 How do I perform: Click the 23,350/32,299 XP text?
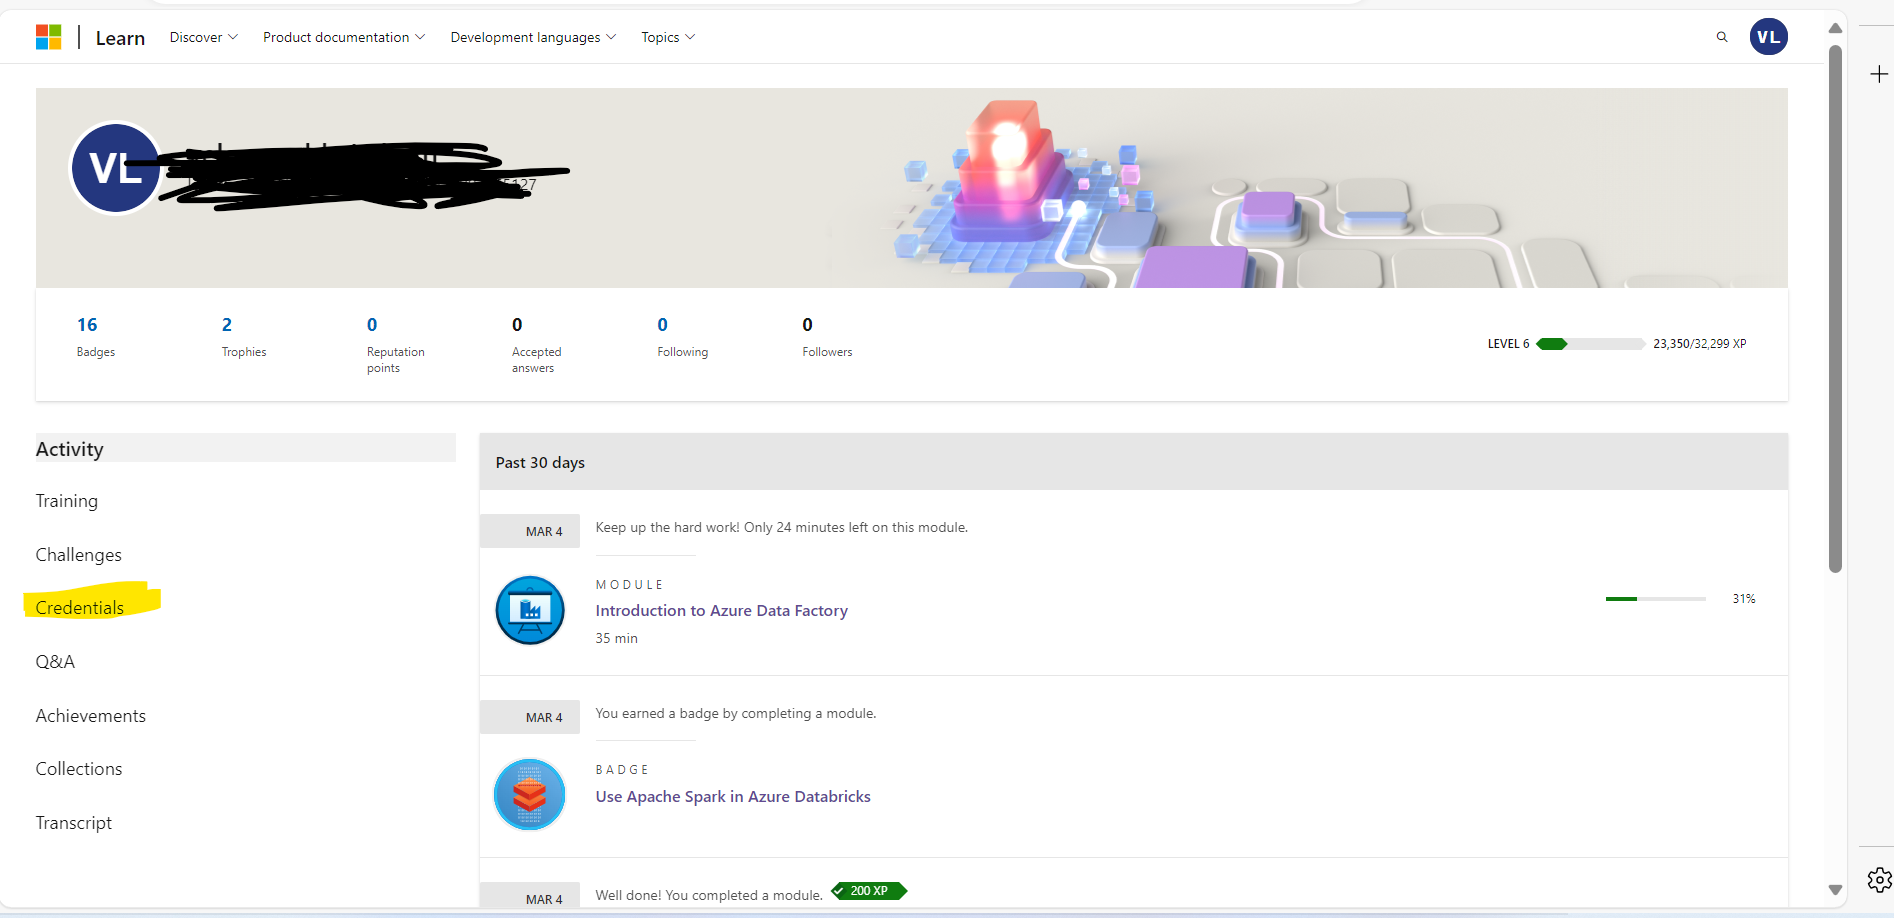[x=1700, y=344]
